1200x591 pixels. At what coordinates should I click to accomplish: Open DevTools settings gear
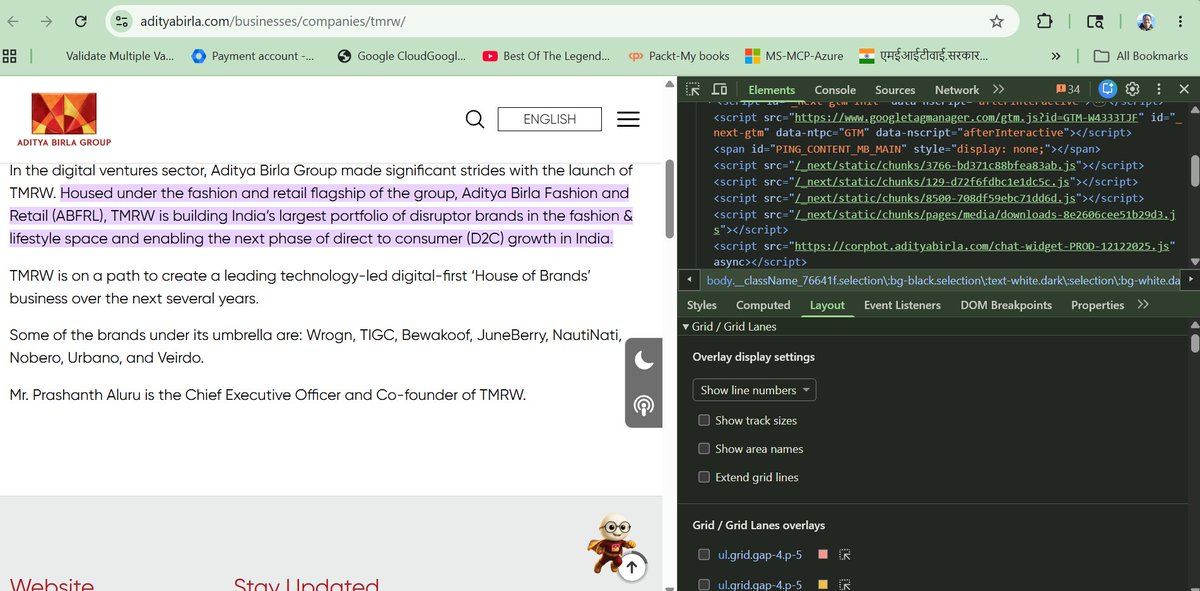[x=1133, y=89]
